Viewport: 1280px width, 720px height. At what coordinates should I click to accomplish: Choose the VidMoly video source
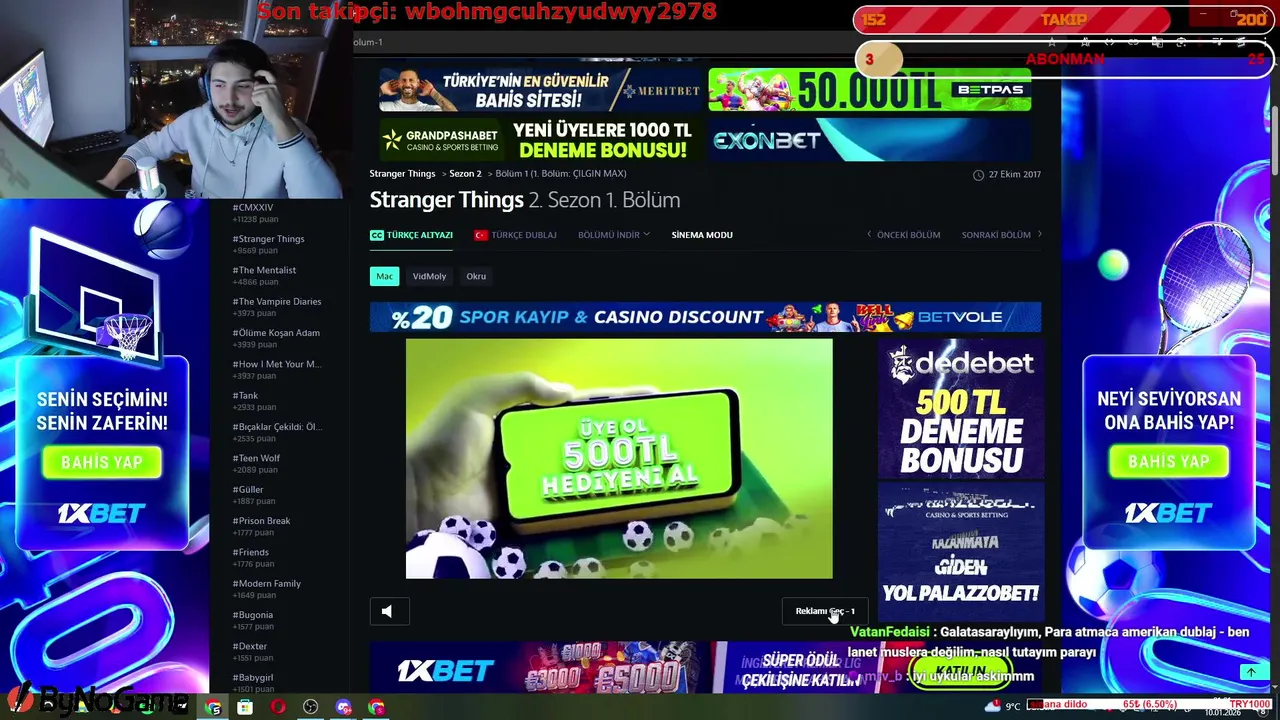click(430, 276)
